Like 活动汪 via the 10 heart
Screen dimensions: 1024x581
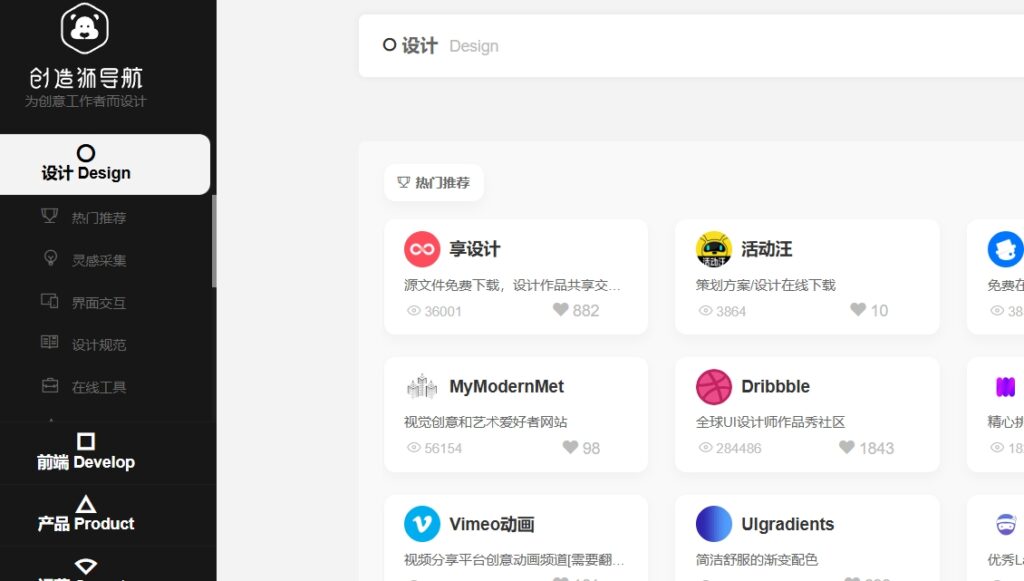click(858, 309)
